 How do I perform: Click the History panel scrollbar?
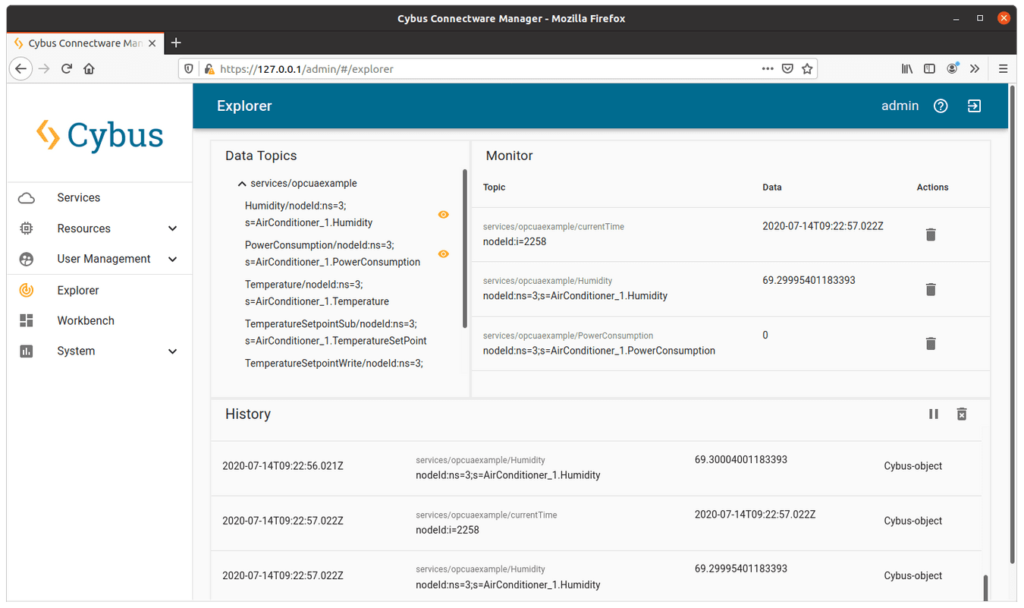985,586
